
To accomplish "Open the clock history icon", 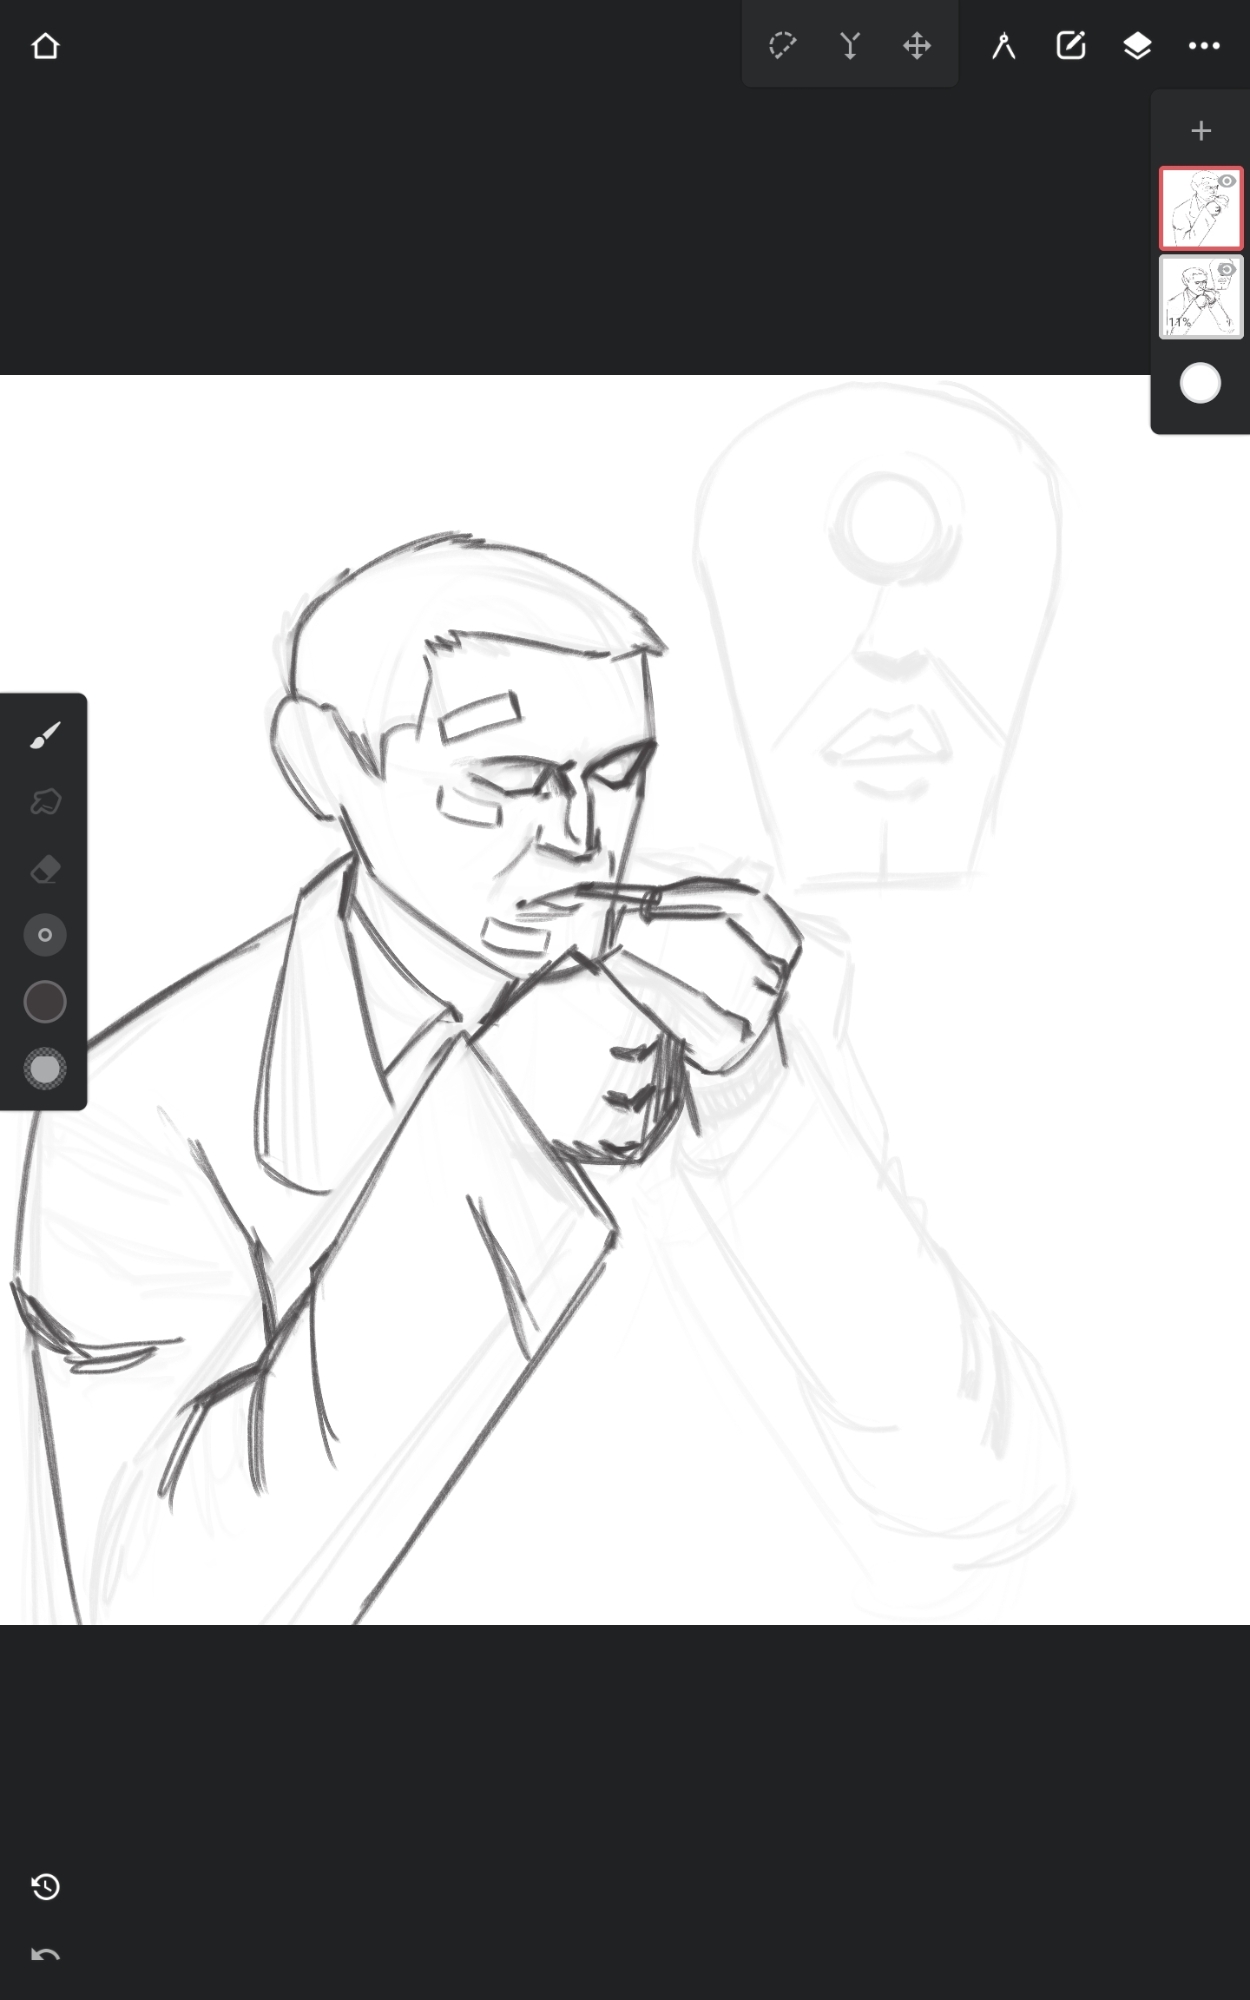I will [45, 1887].
